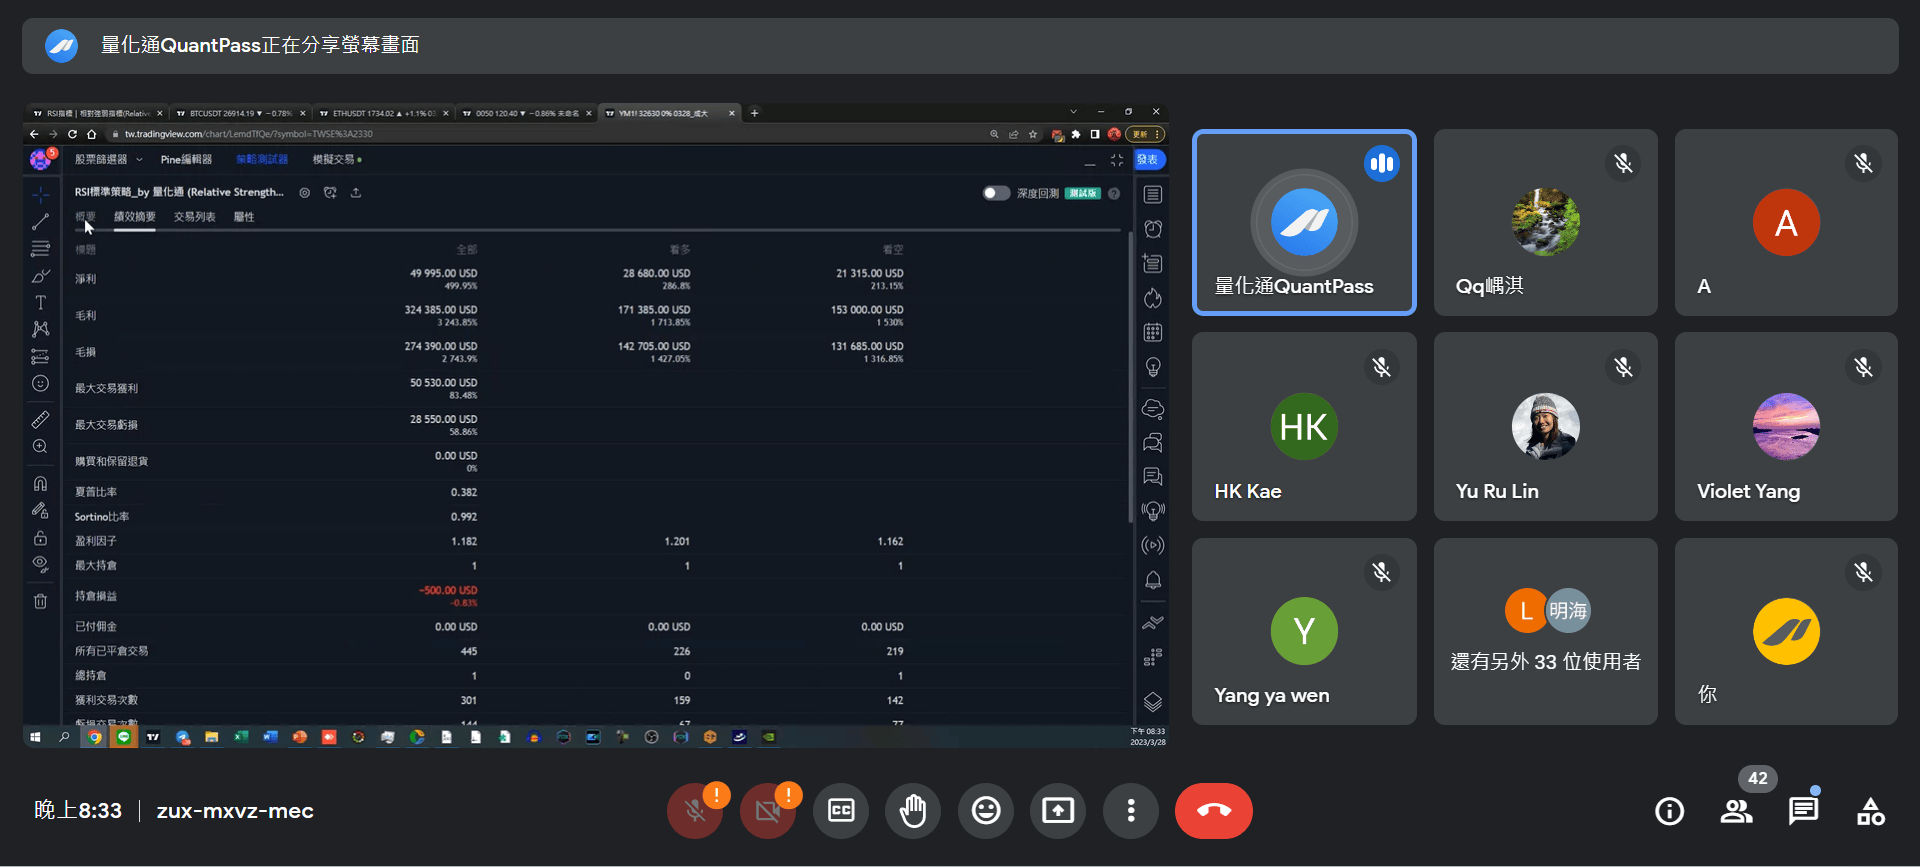Select the 量化通QuantPass participant tile

coord(1304,222)
